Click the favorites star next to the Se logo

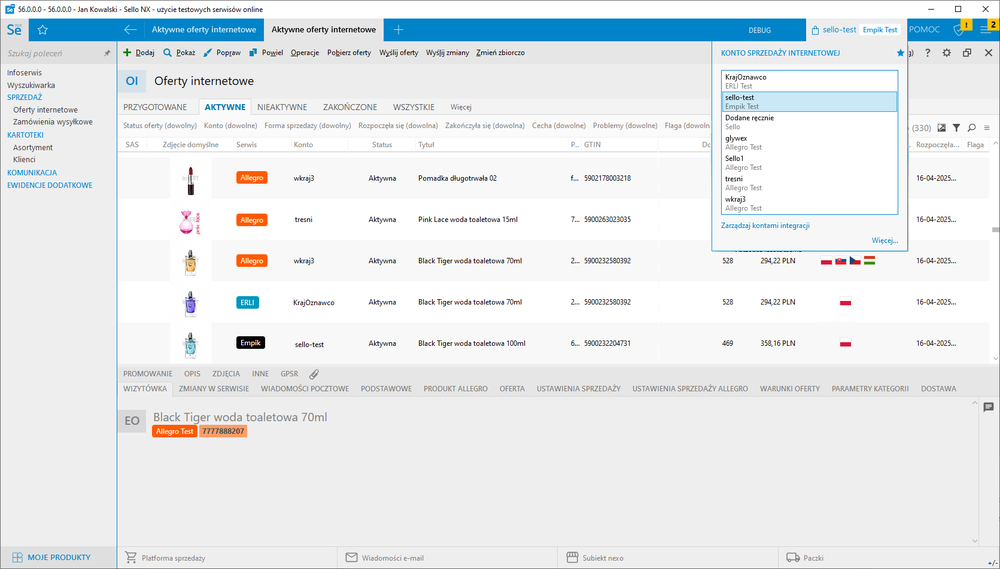(42, 30)
